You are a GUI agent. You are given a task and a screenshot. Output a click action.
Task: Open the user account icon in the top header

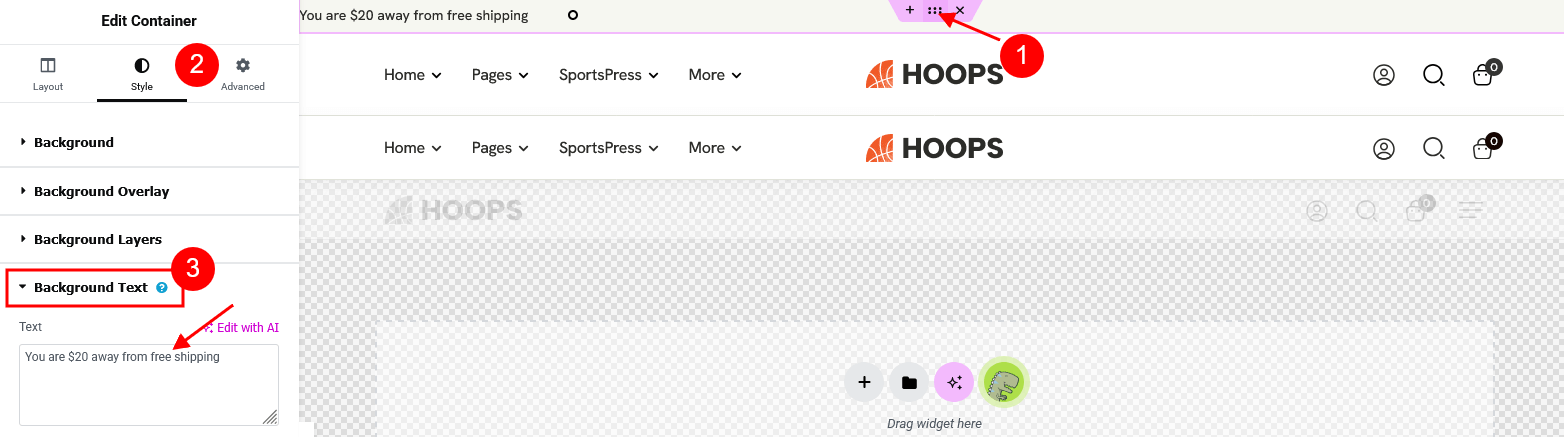pyautogui.click(x=1384, y=75)
